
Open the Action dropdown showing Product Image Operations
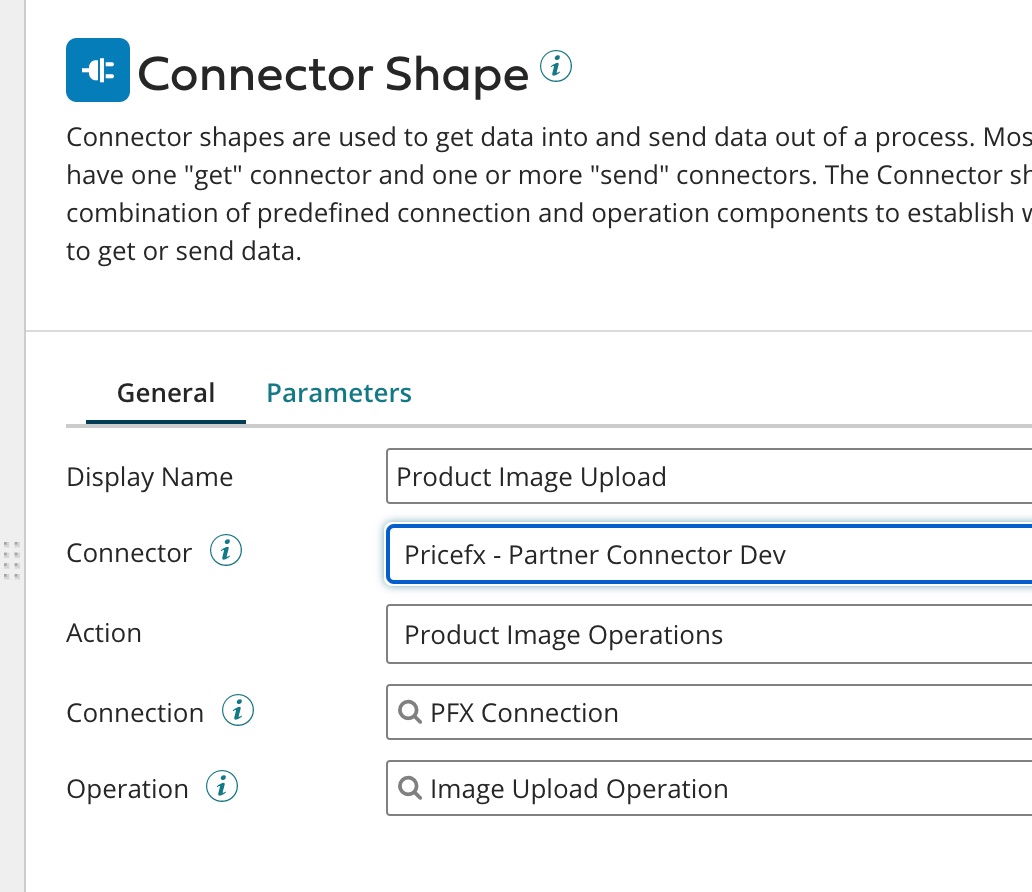pyautogui.click(x=700, y=633)
